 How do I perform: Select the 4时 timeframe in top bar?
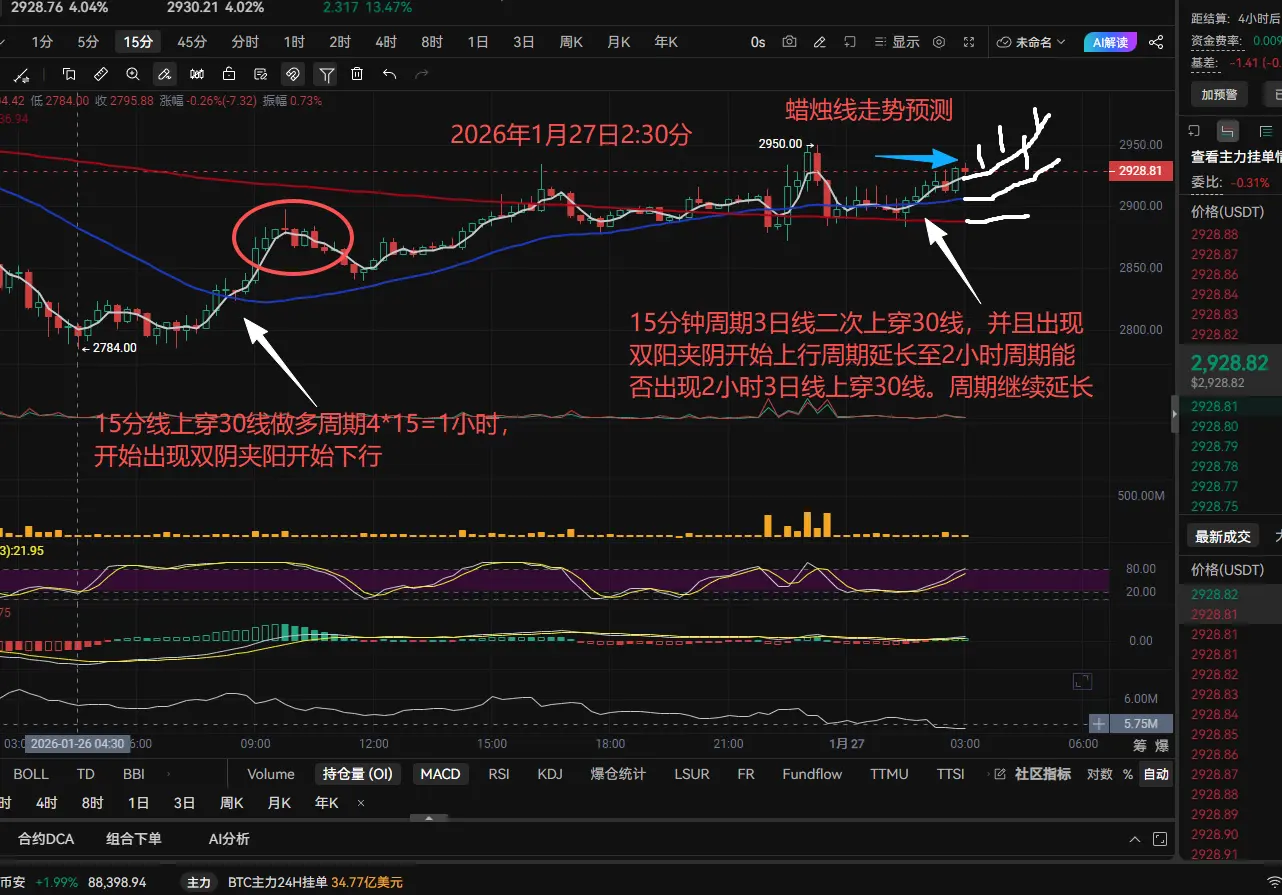[x=386, y=42]
